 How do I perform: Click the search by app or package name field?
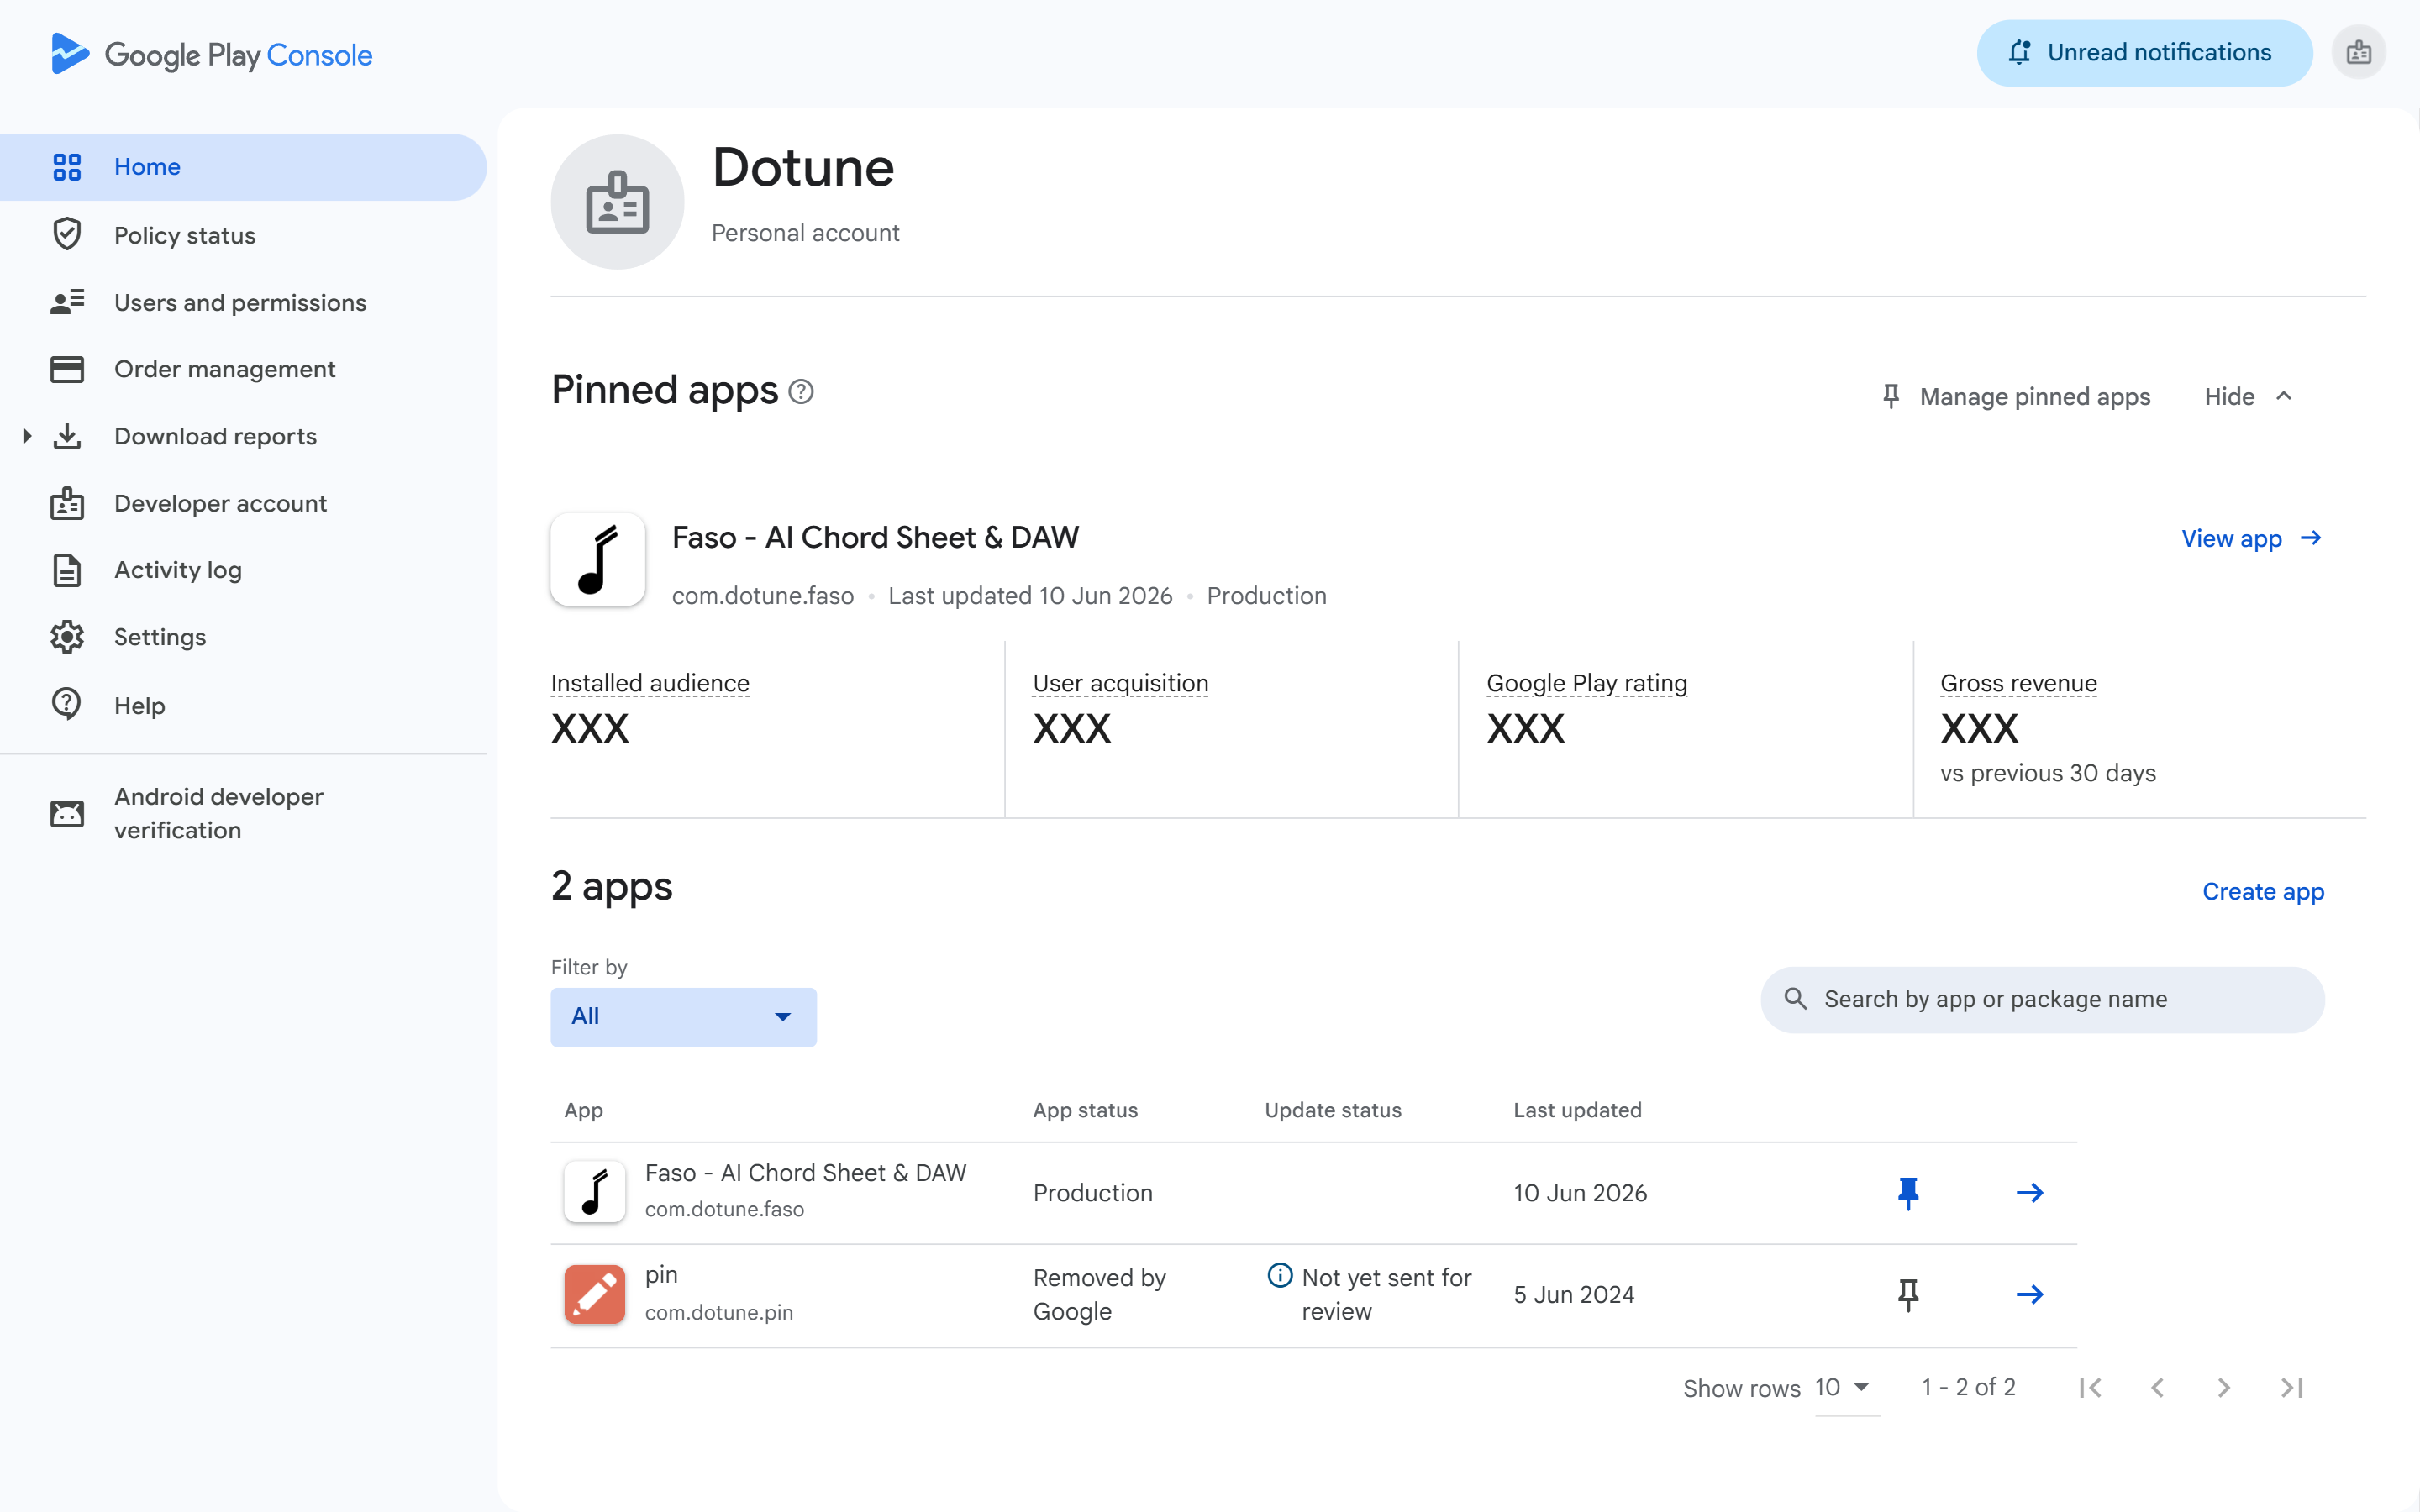tap(2042, 999)
